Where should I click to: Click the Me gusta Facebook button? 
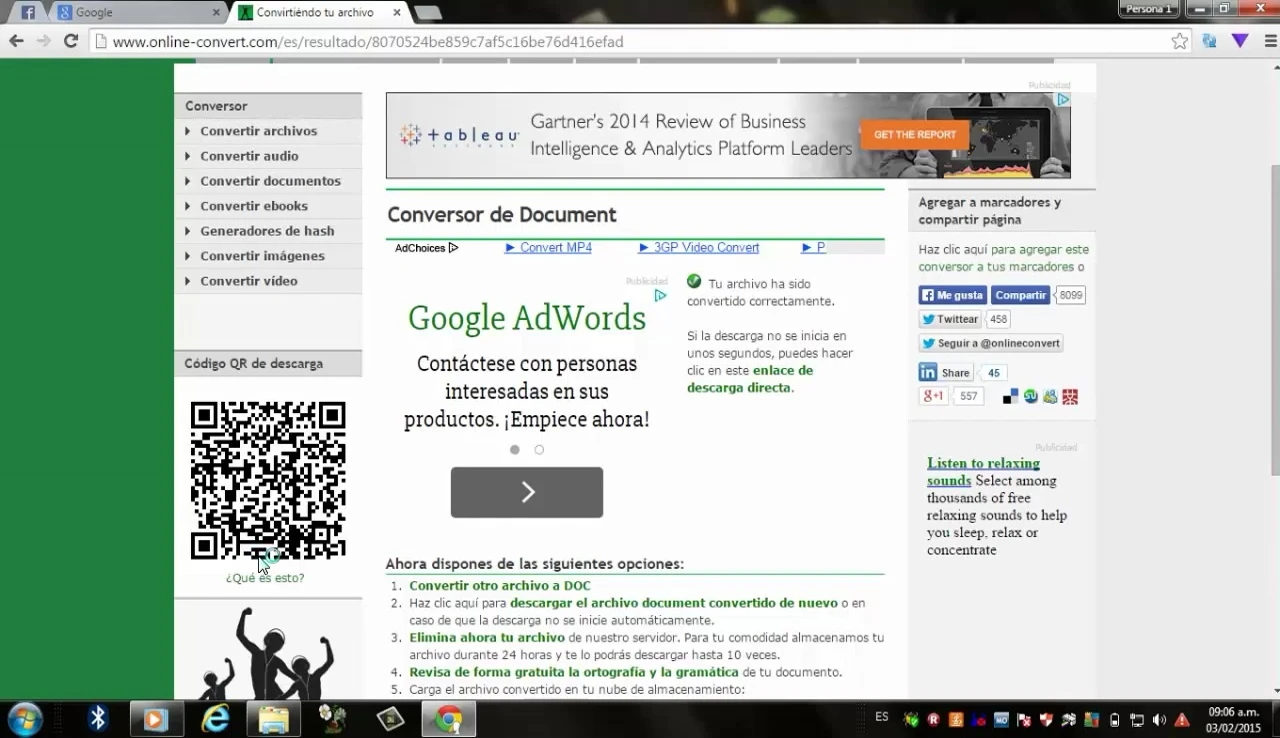coord(952,295)
